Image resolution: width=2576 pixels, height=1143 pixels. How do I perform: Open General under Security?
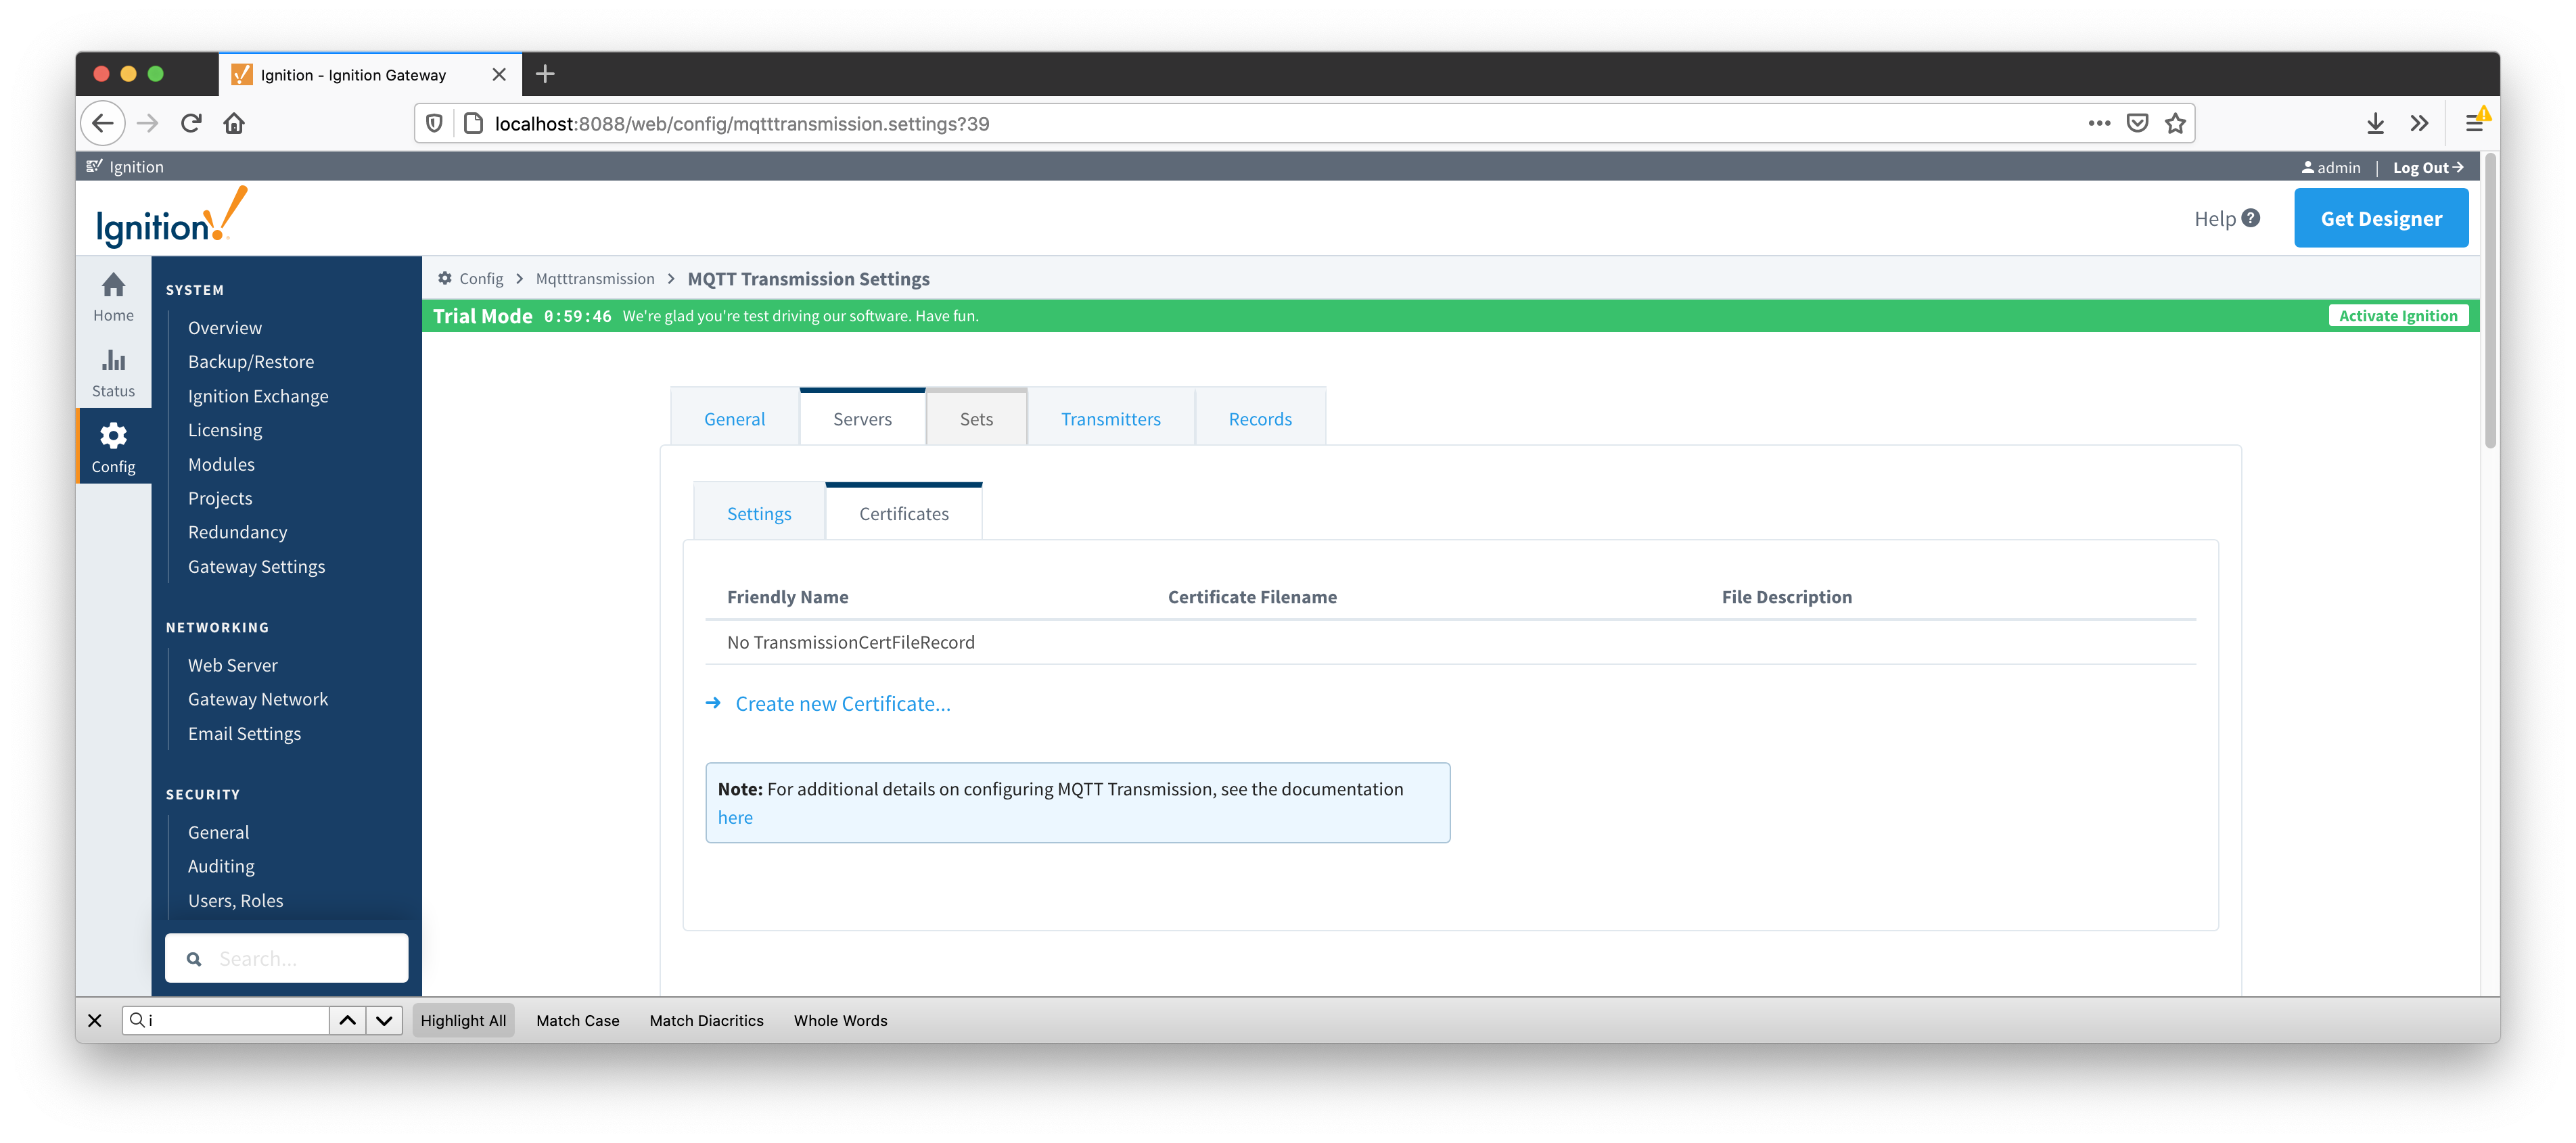[218, 832]
